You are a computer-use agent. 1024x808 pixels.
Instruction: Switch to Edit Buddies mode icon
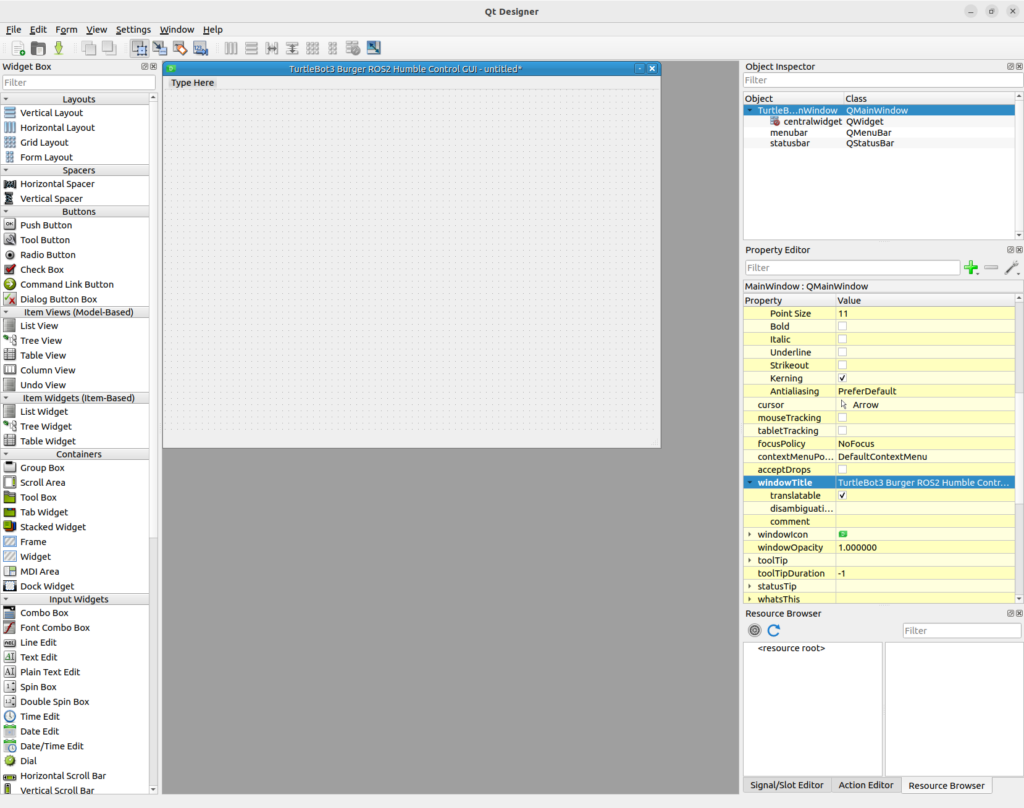coord(180,48)
